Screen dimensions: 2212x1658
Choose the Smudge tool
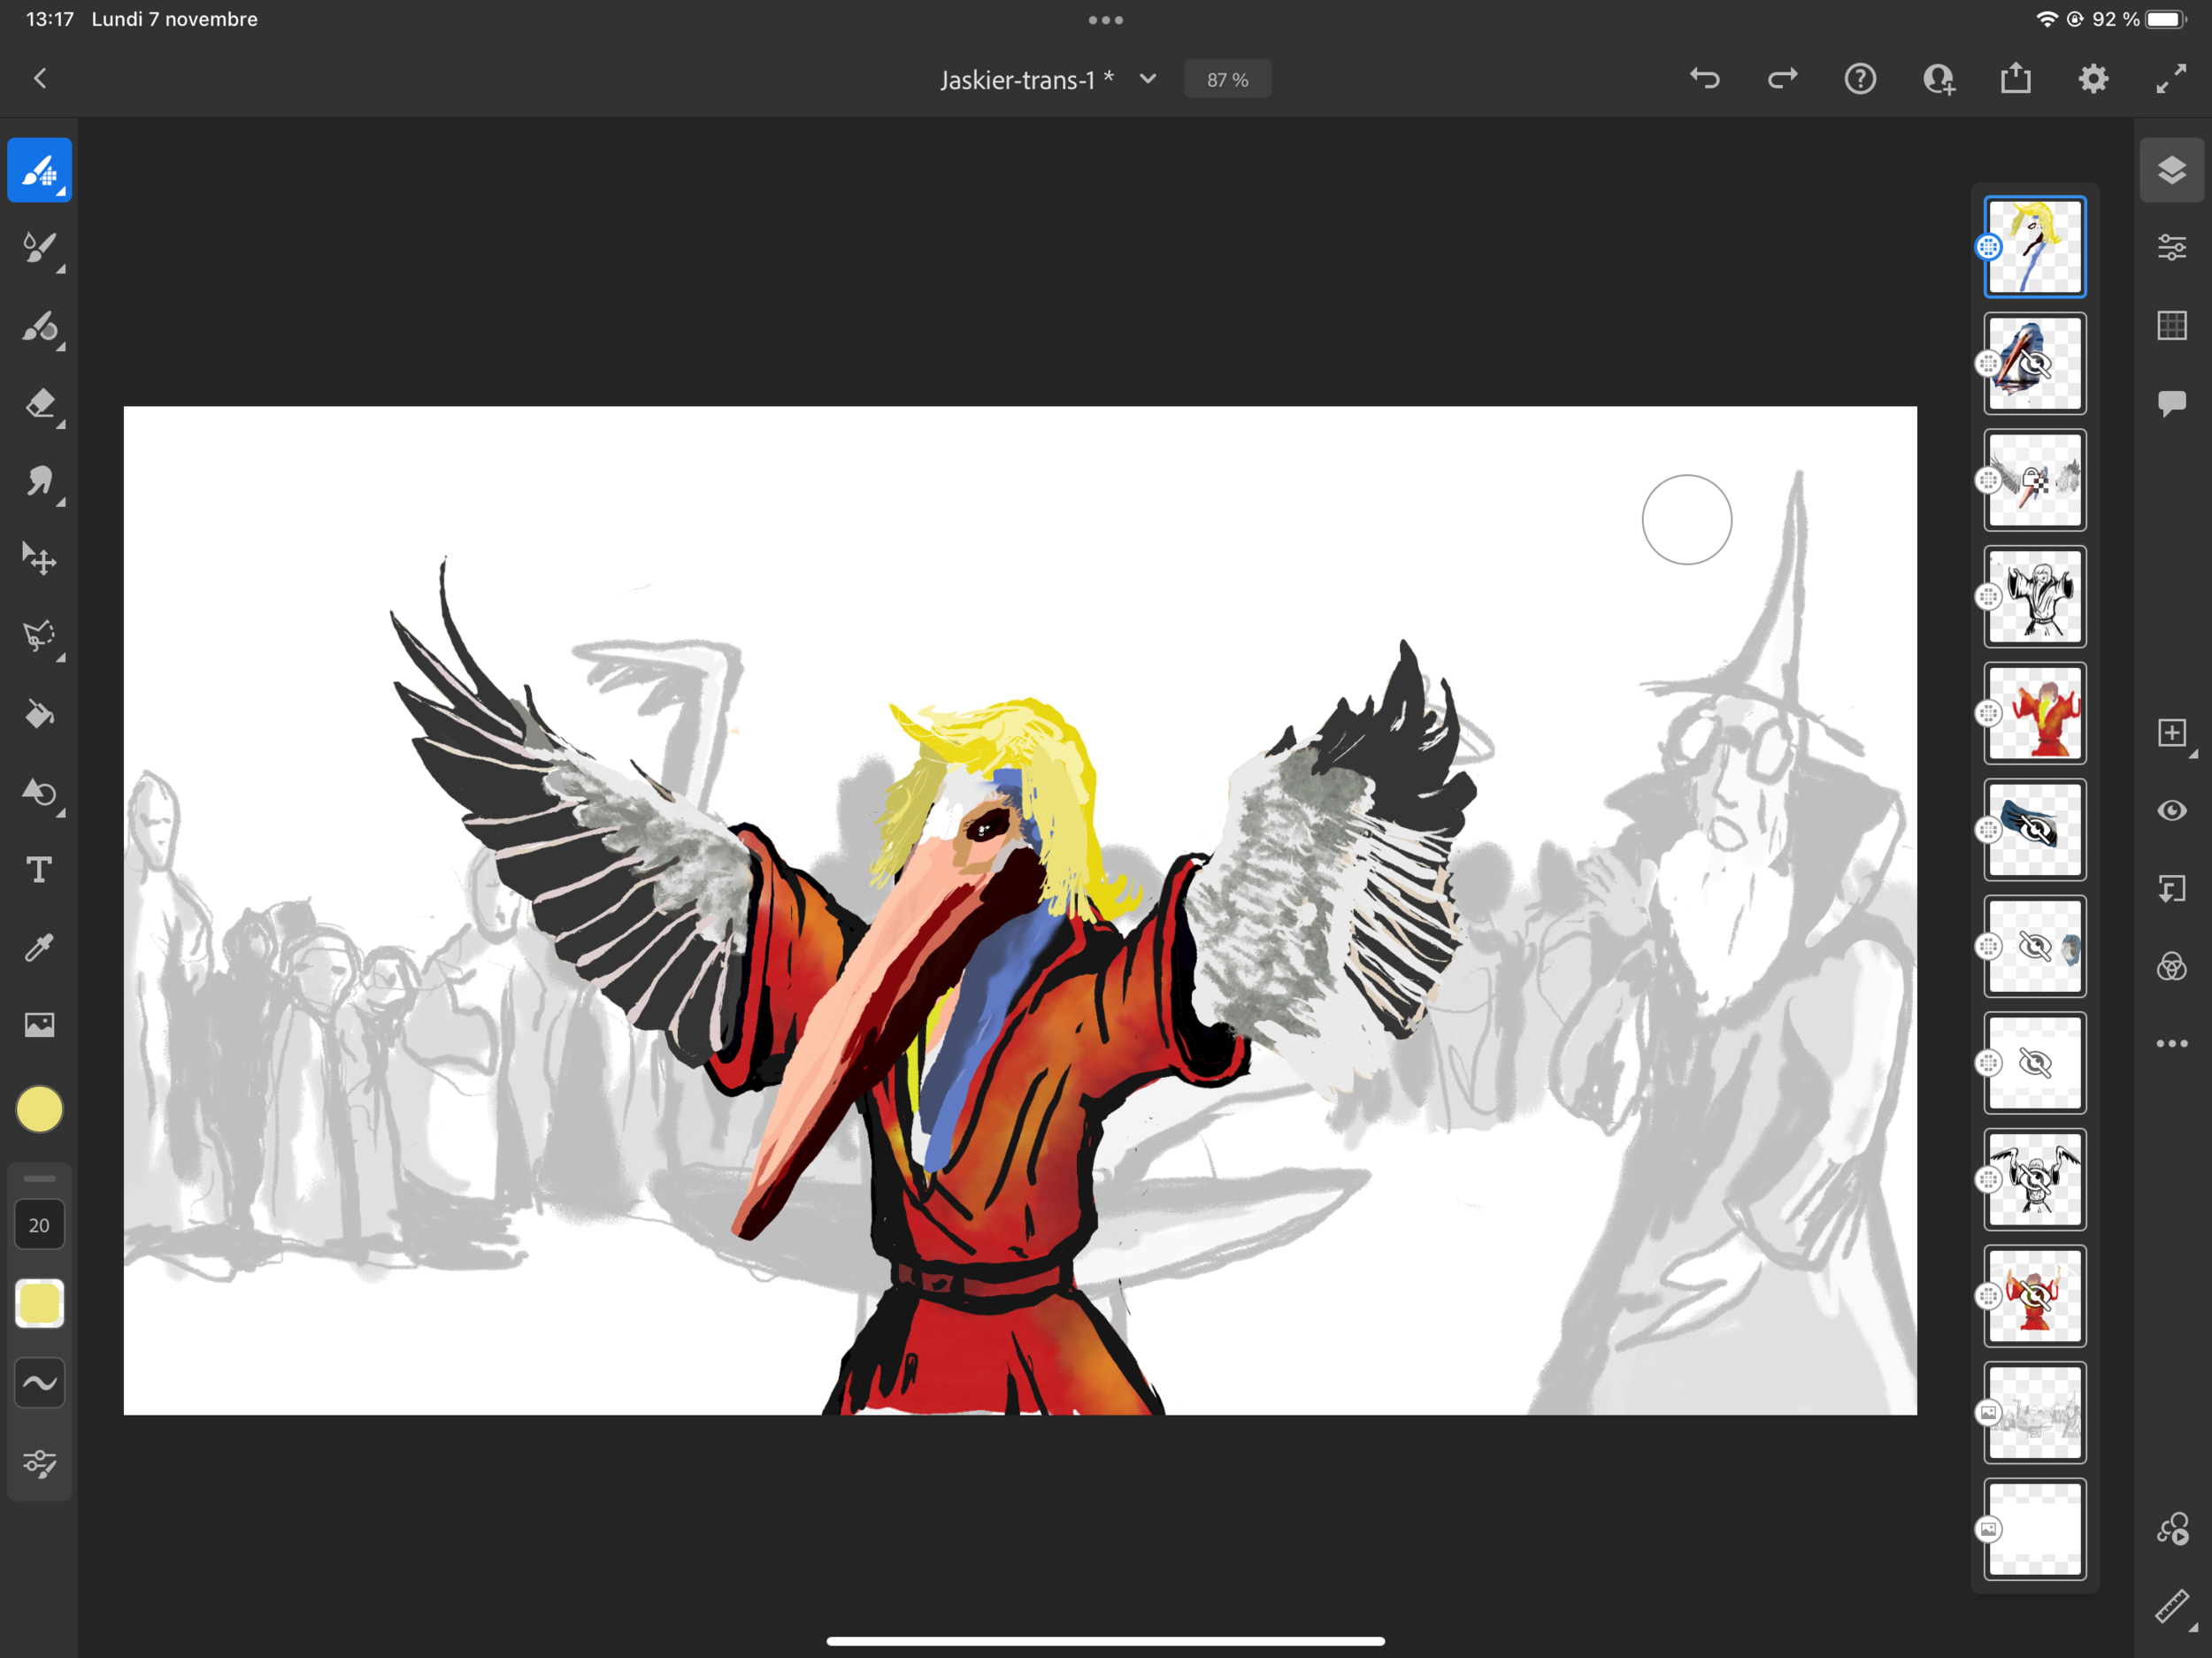39,482
